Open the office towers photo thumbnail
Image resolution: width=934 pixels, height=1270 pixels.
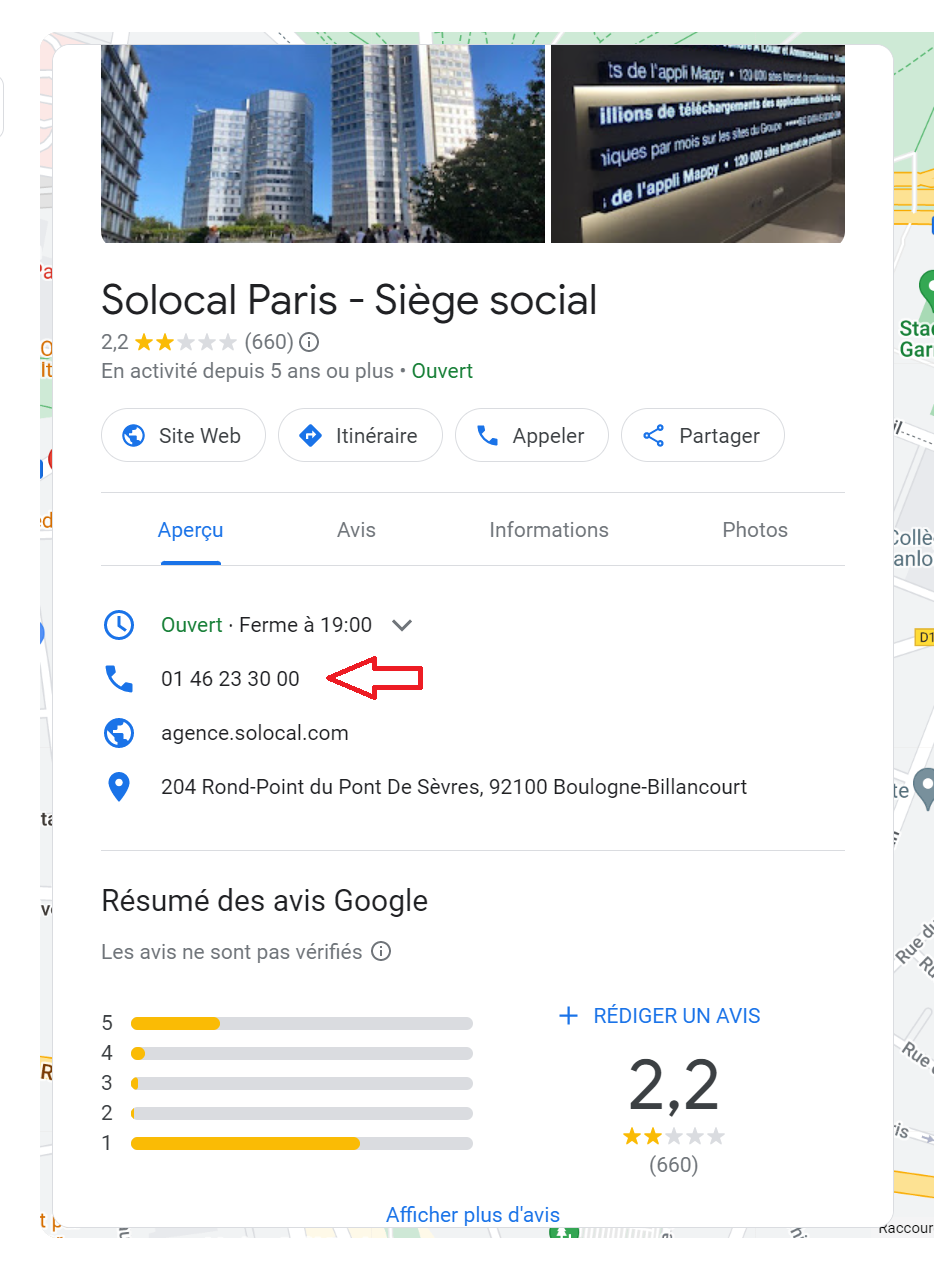pos(322,143)
